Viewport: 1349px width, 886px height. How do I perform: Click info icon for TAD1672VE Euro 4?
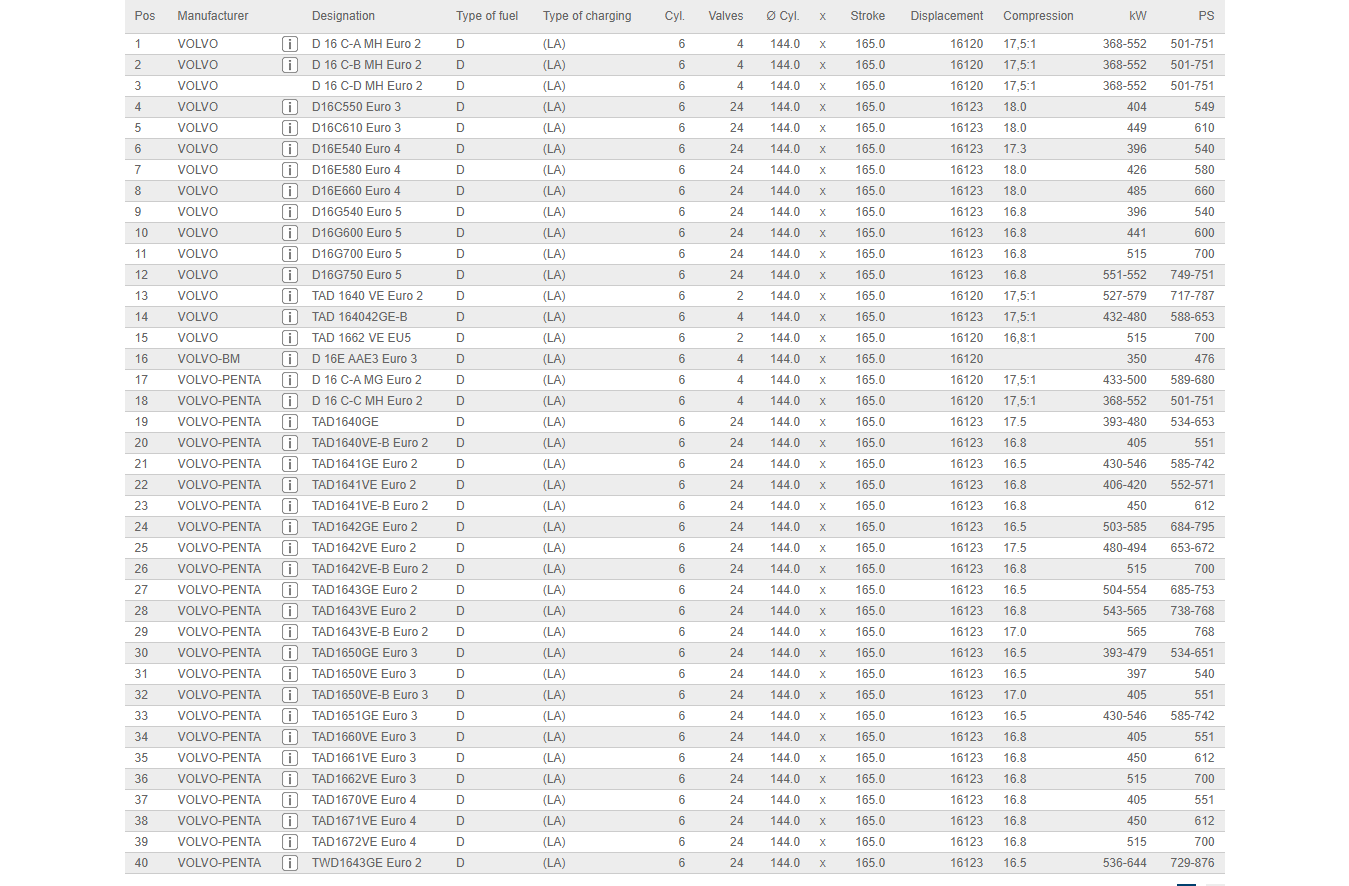tap(290, 842)
